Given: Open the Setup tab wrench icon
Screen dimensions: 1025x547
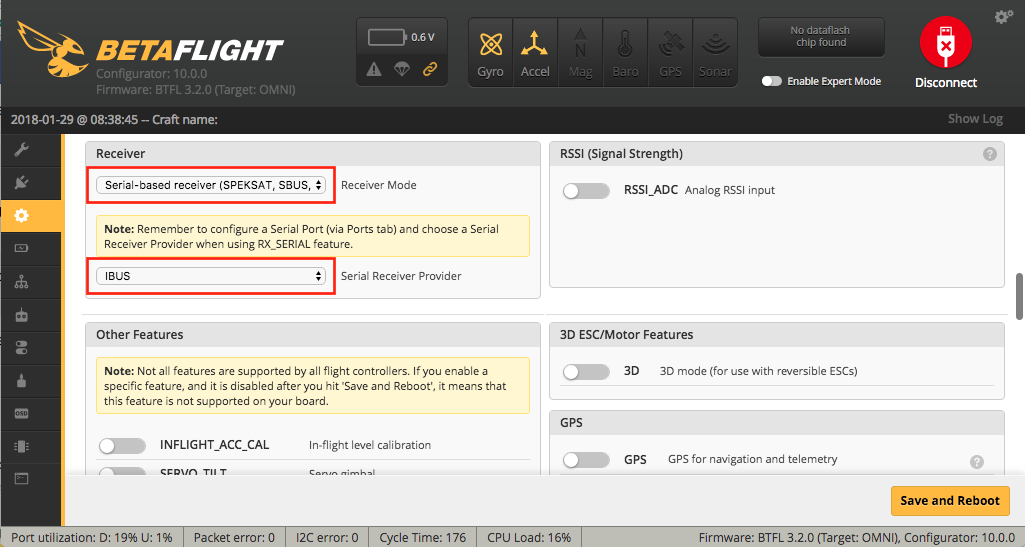Looking at the screenshot, I should point(22,150).
